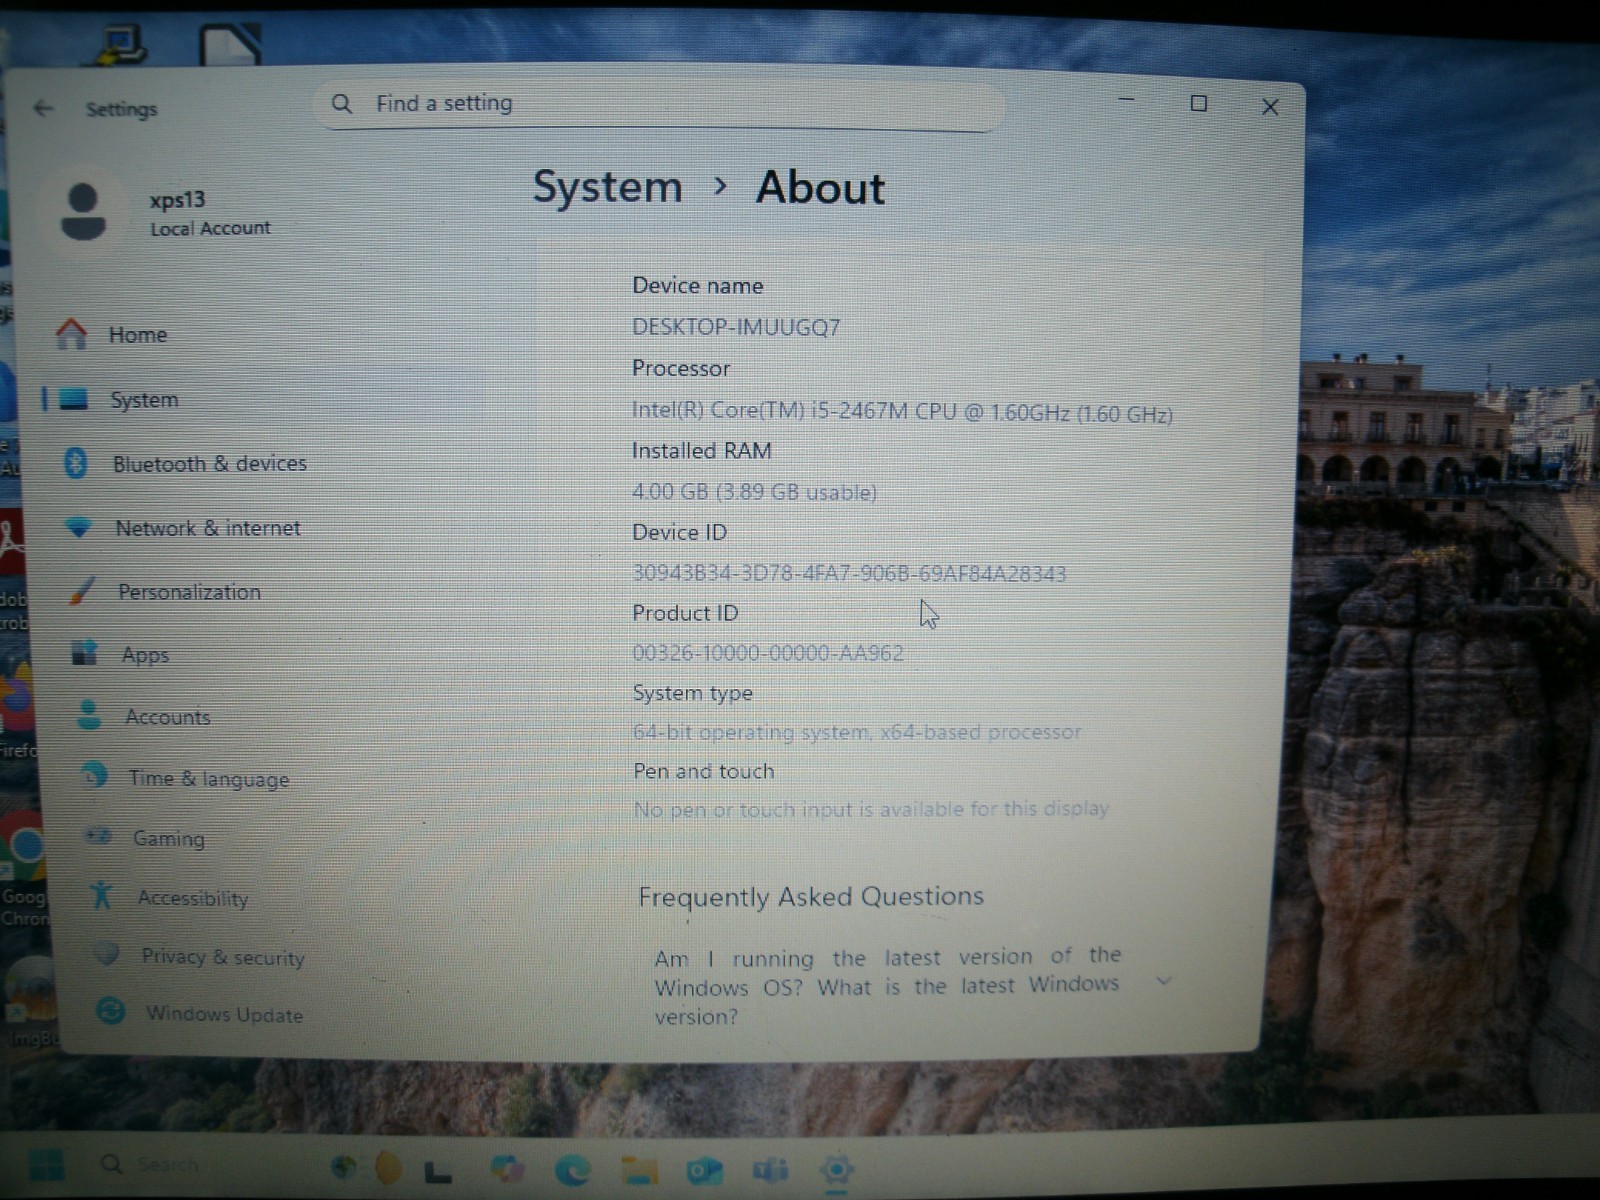
Task: Open Microsoft Teams from the taskbar
Action: (770, 1169)
